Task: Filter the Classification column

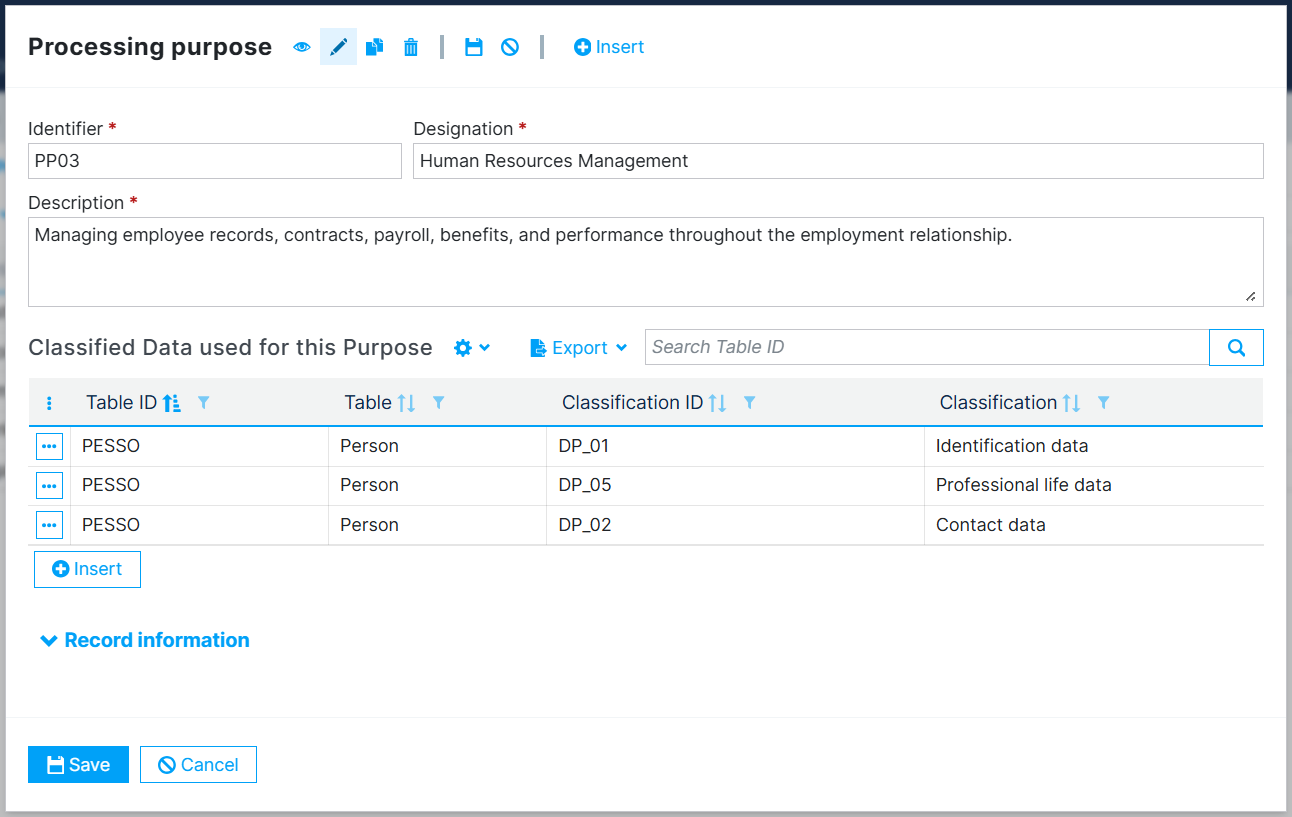Action: pyautogui.click(x=1103, y=403)
